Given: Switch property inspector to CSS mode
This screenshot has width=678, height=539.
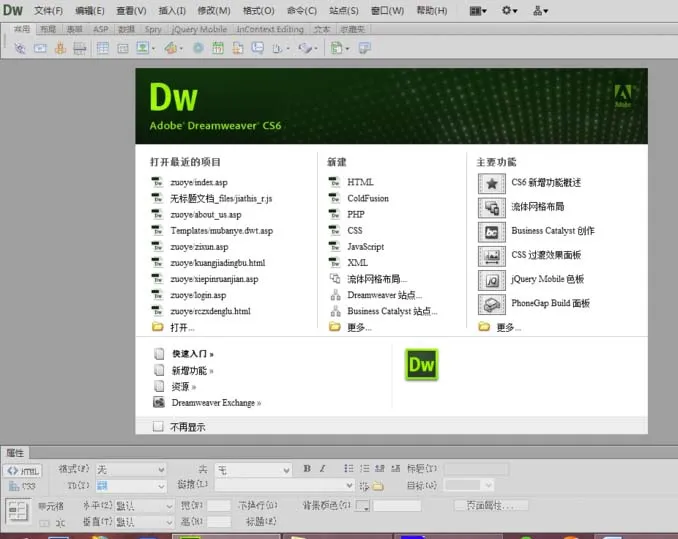Looking at the screenshot, I should point(23,486).
